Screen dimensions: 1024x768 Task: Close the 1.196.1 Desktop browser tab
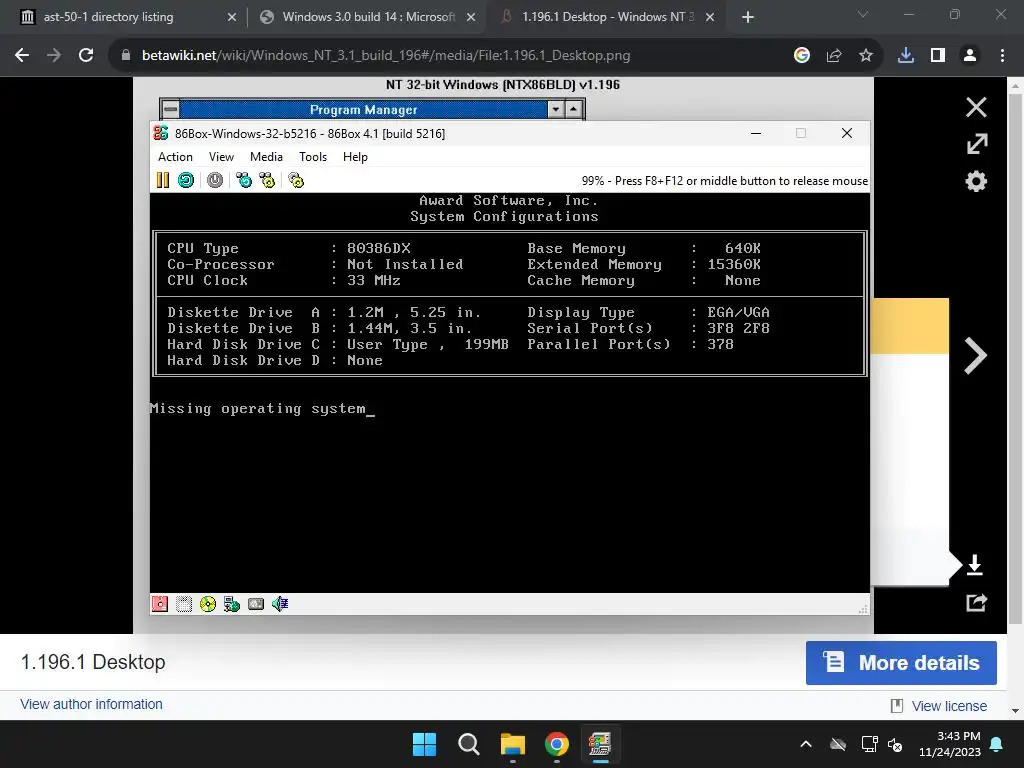(x=710, y=17)
